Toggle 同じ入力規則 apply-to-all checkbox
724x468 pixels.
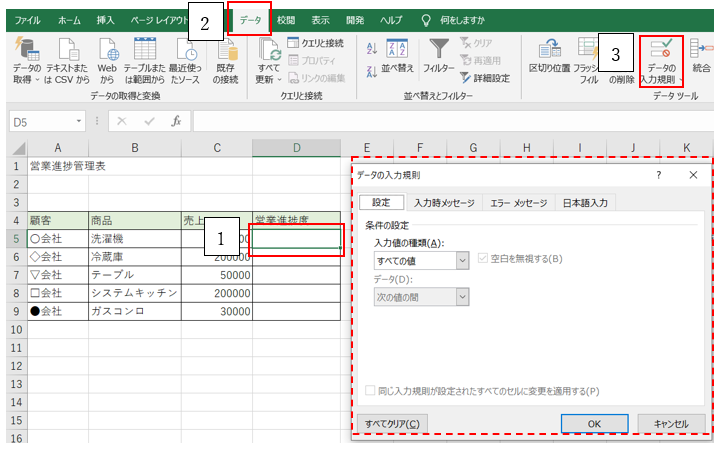tap(371, 391)
